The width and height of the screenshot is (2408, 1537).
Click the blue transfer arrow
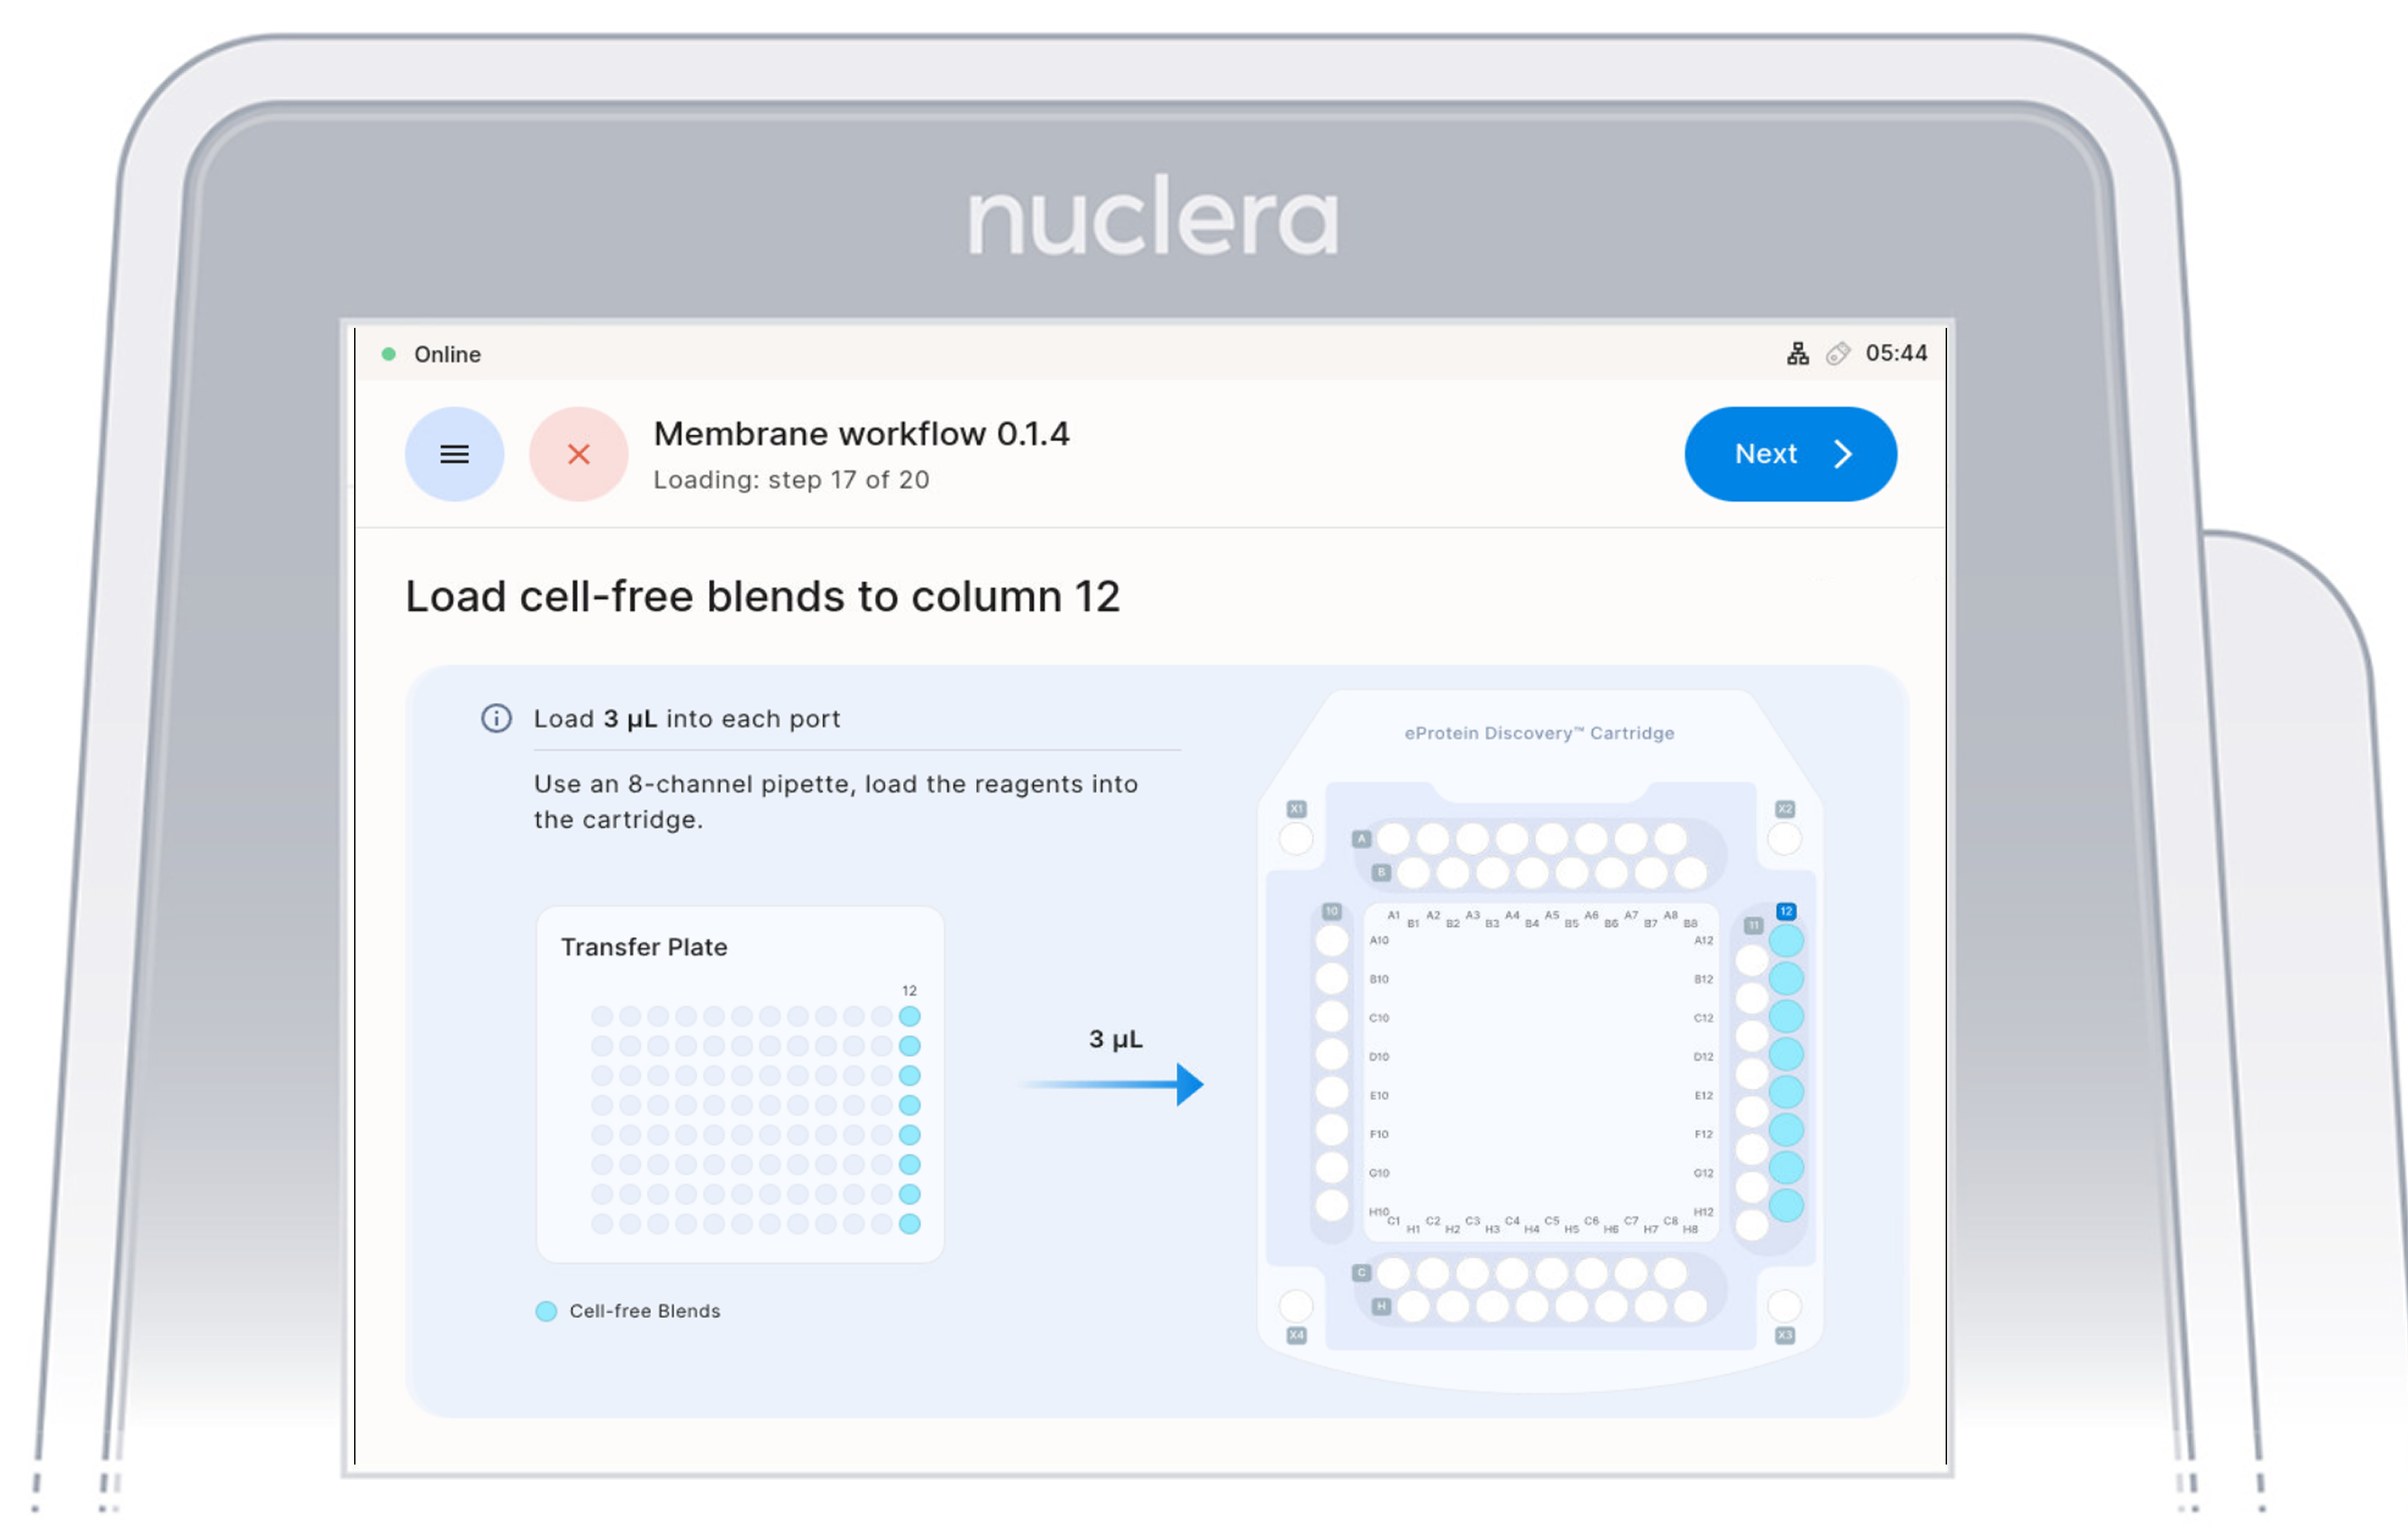(1111, 1084)
